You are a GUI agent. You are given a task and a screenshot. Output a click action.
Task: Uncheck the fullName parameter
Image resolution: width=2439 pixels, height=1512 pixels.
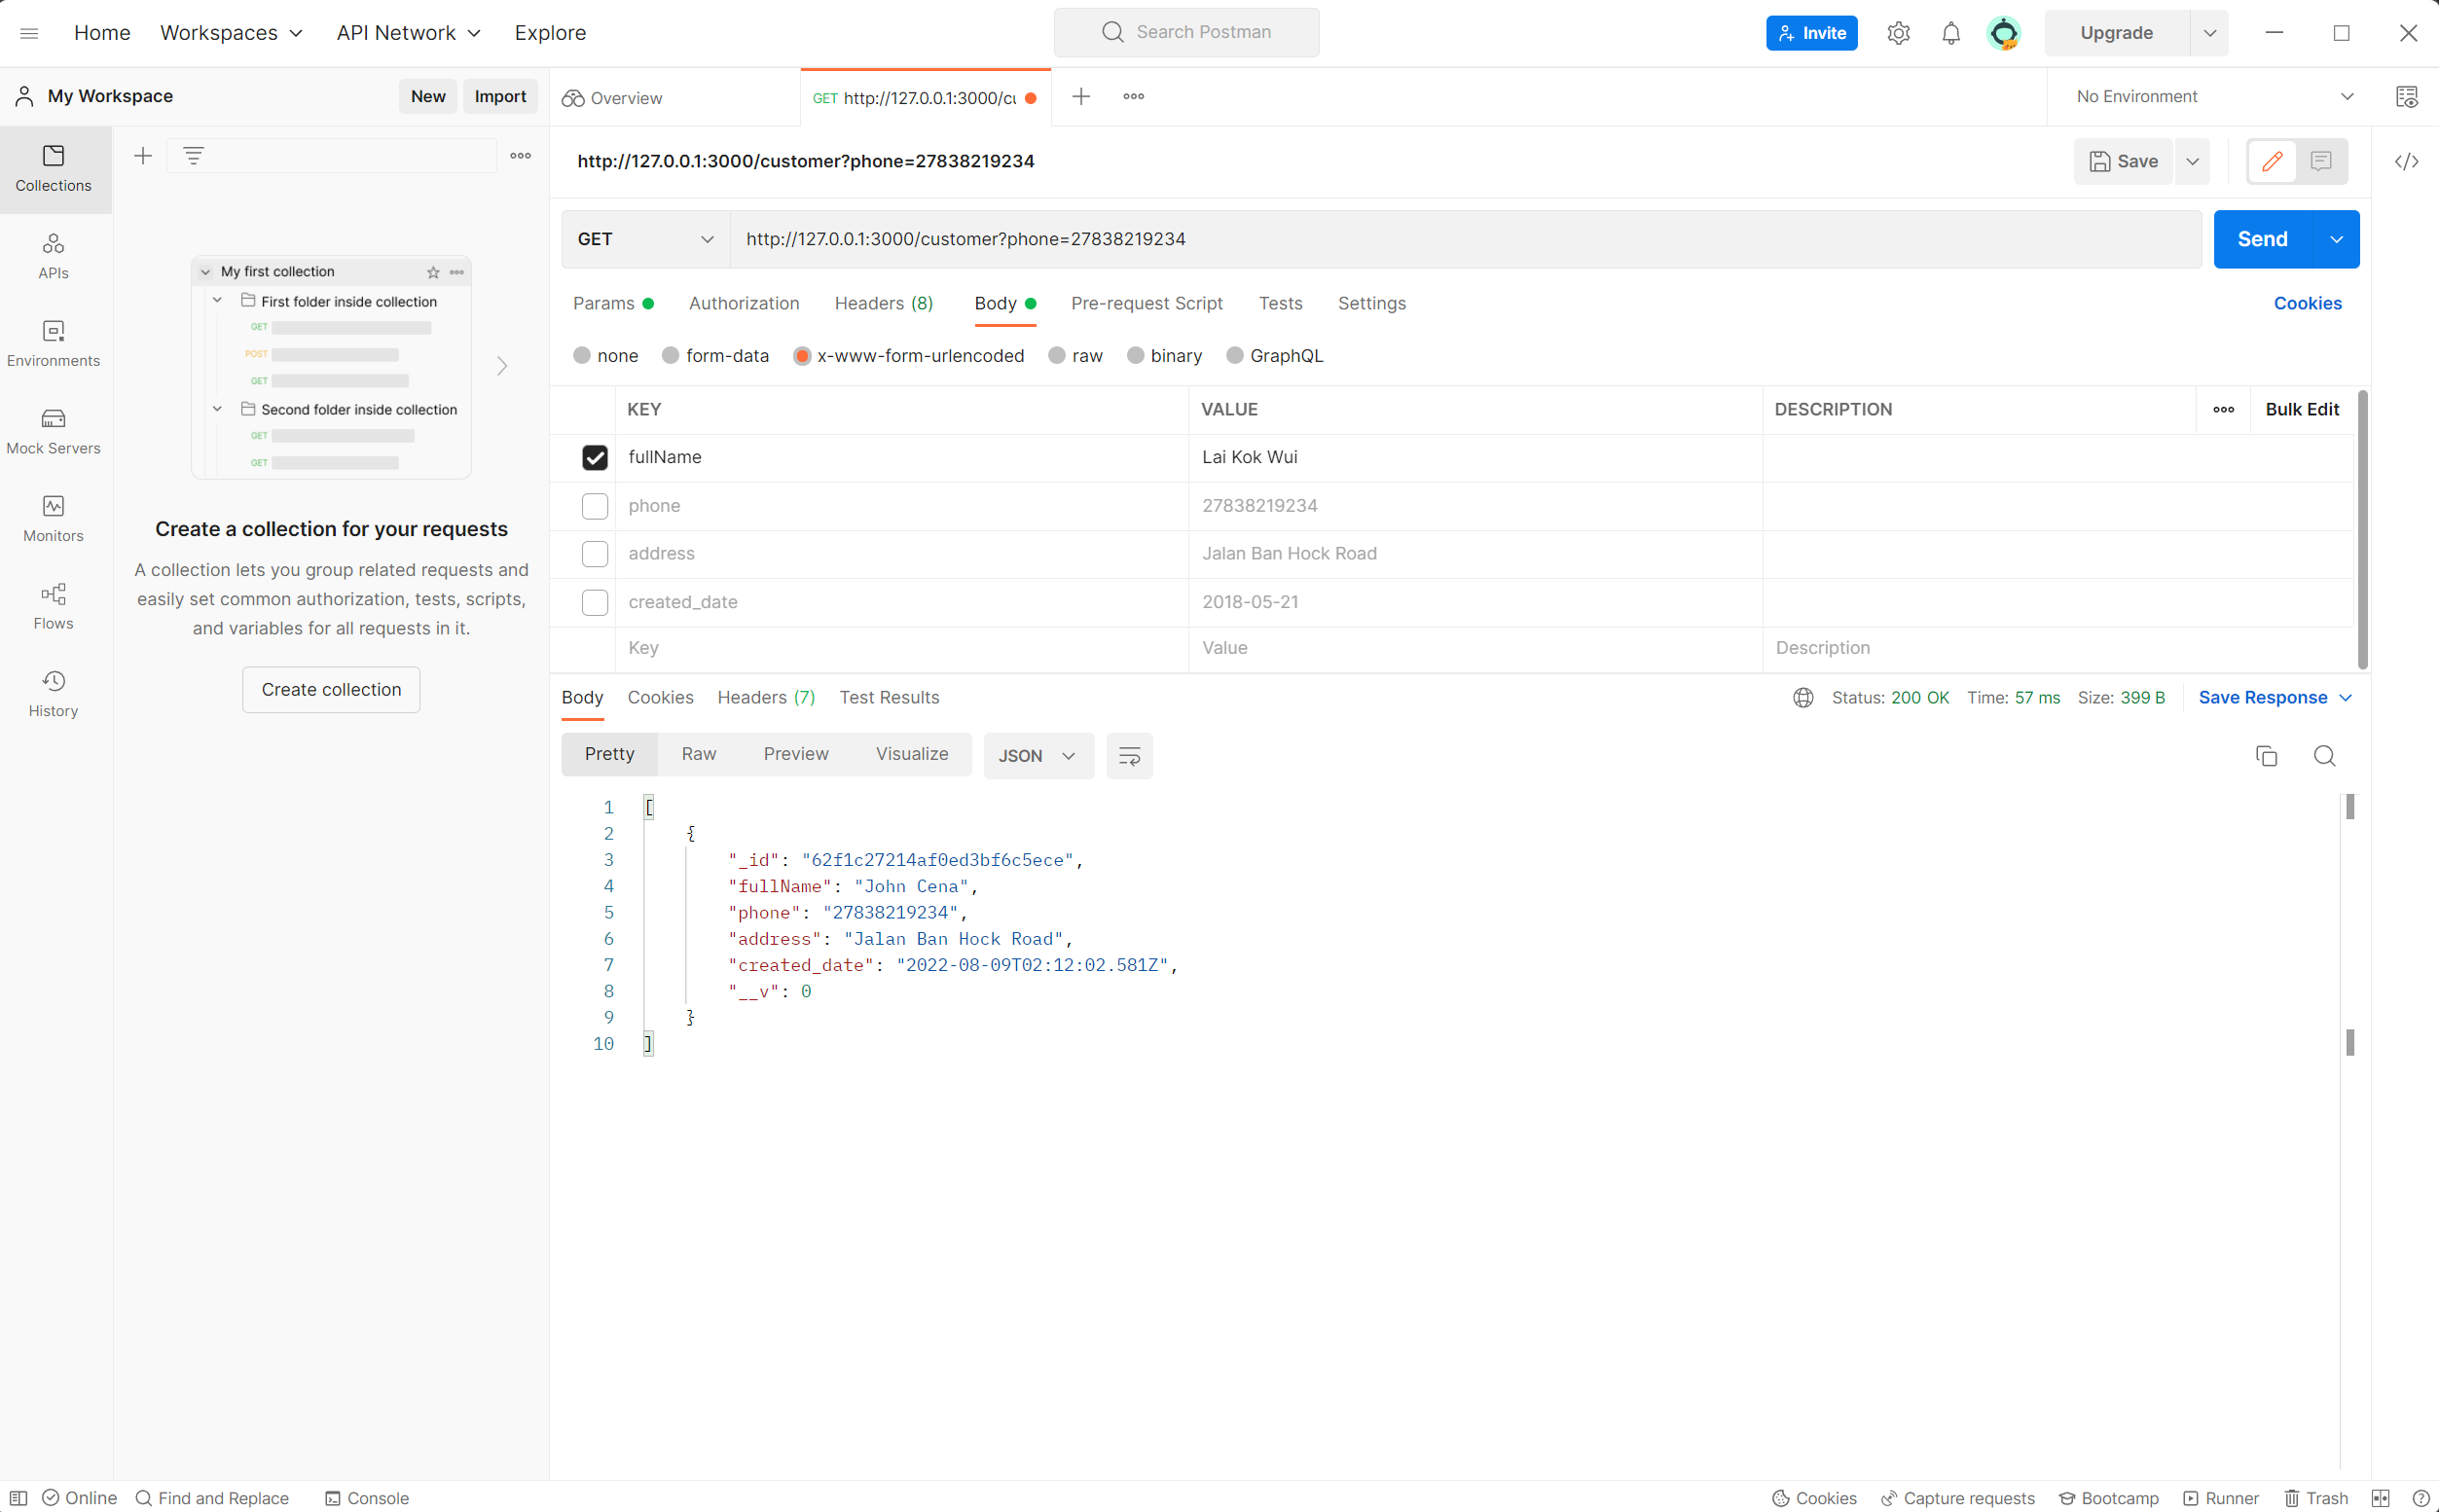coord(595,457)
